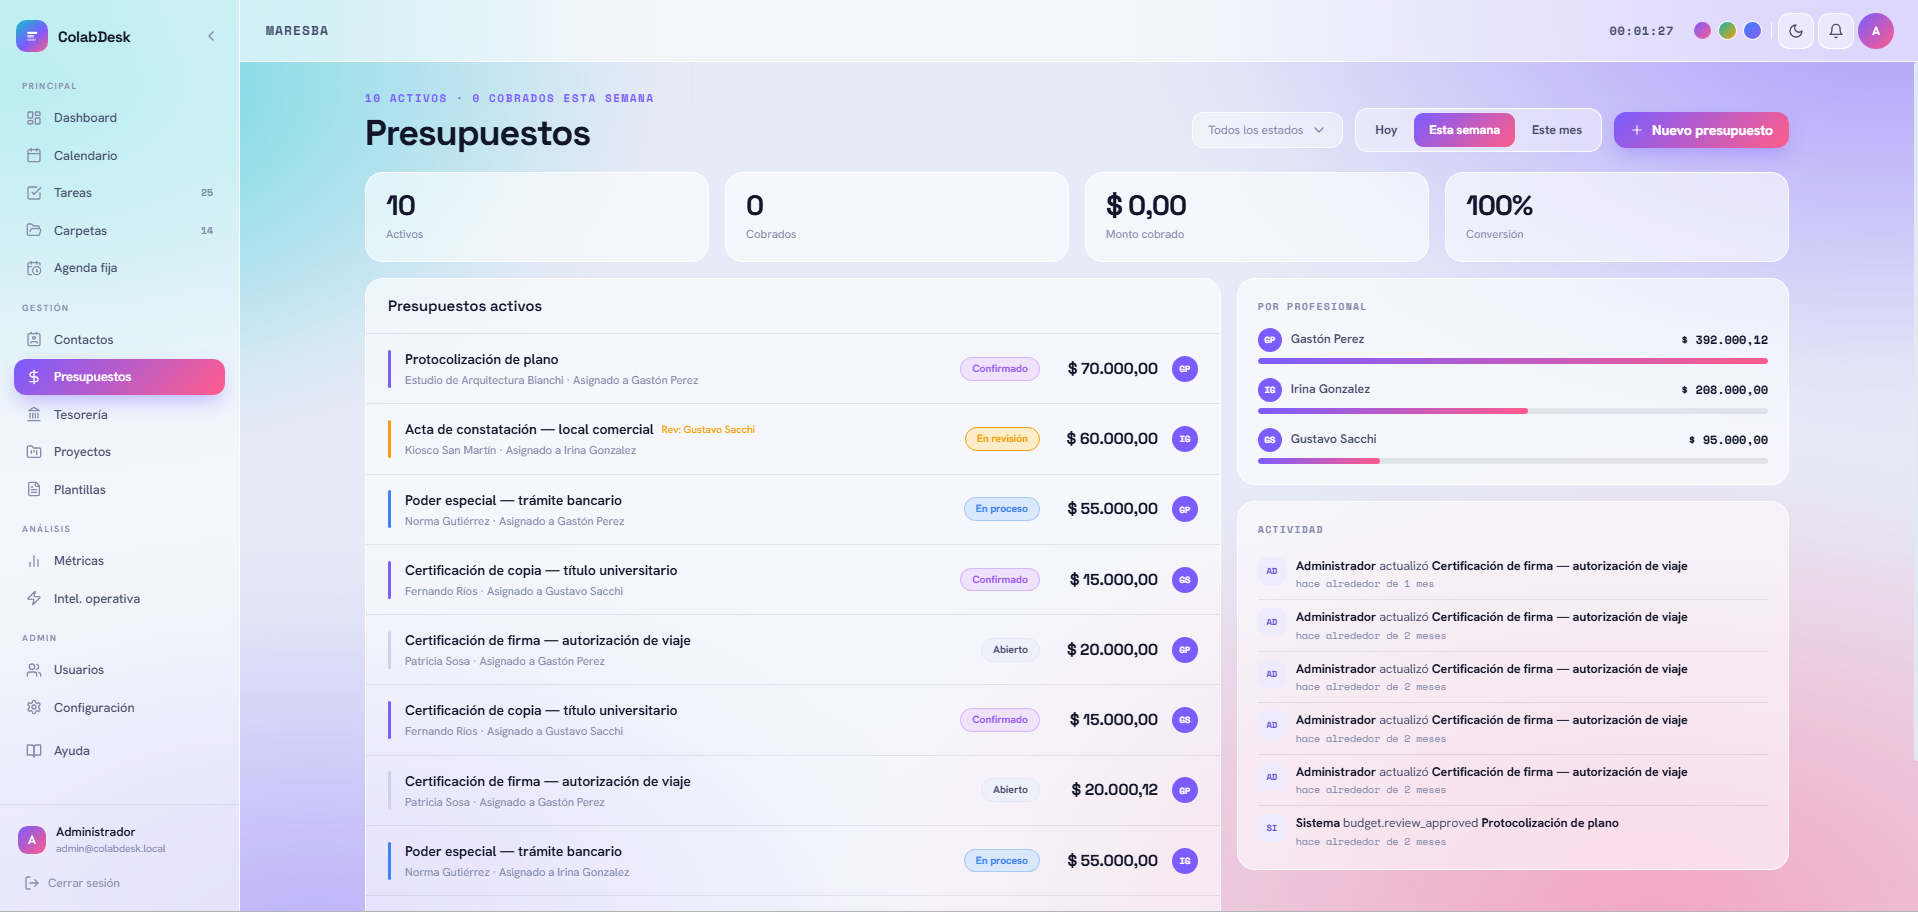Open the Proyectos icon
The width and height of the screenshot is (1918, 912).
tap(34, 452)
